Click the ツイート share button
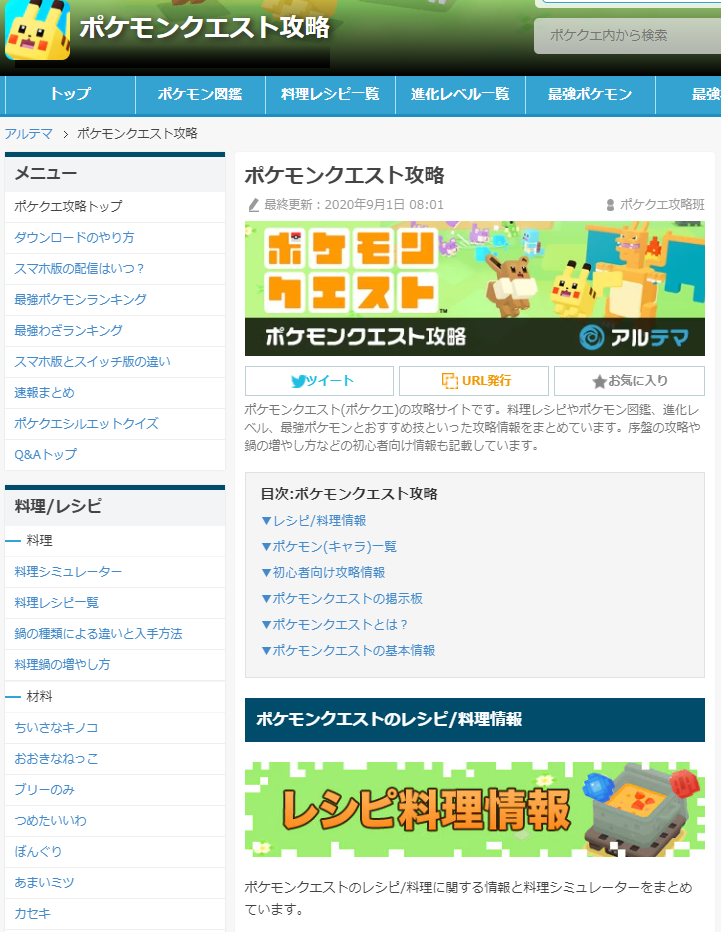Image resolution: width=721 pixels, height=932 pixels. click(319, 381)
